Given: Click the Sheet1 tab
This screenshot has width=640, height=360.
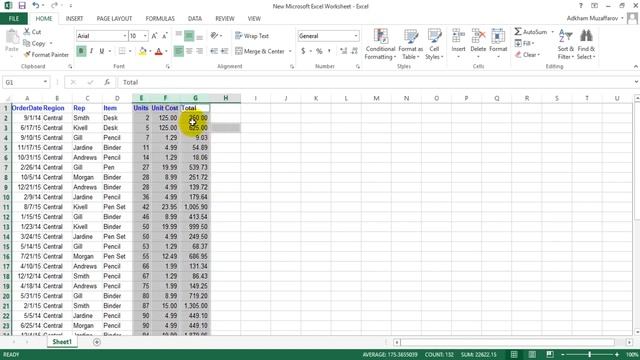Looking at the screenshot, I should (x=62, y=342).
